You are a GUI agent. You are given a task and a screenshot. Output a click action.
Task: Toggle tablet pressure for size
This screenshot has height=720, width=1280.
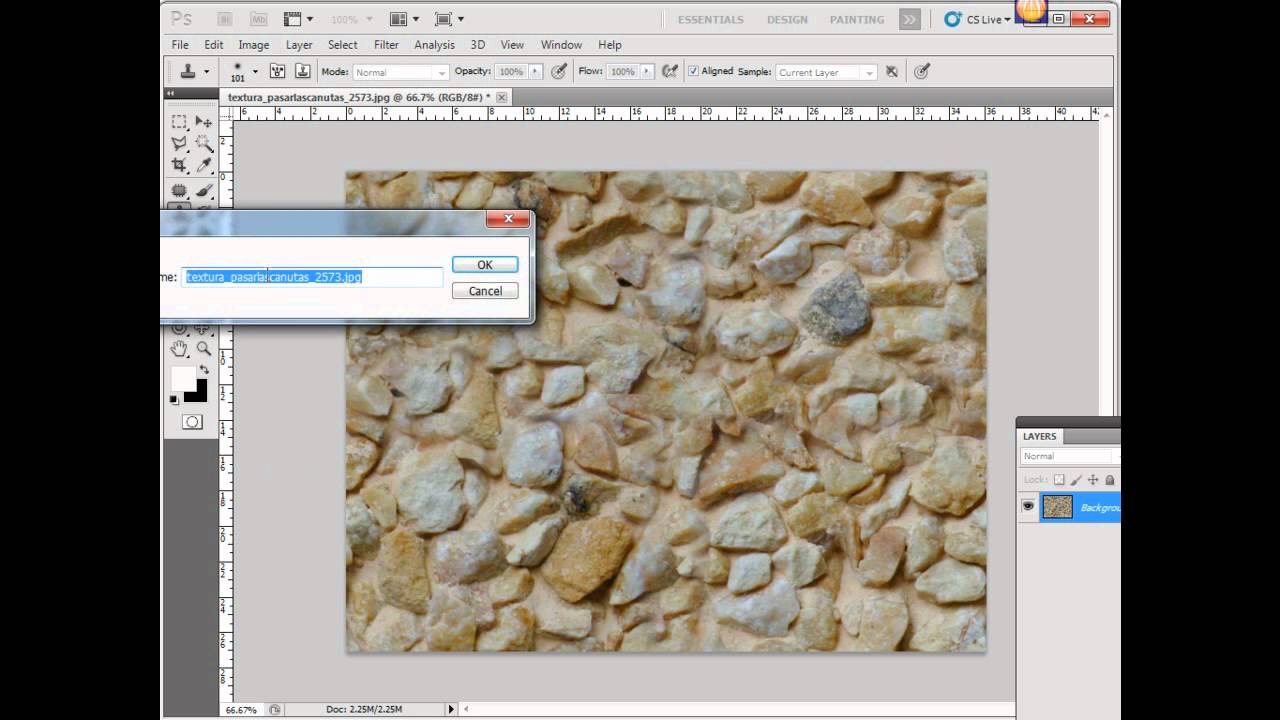click(x=922, y=71)
